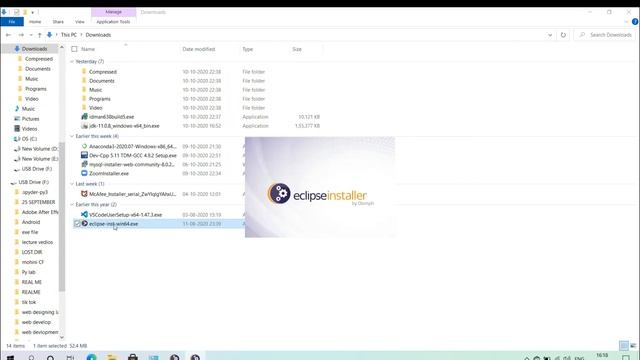Click the Programs folder icon in file list

(84, 99)
